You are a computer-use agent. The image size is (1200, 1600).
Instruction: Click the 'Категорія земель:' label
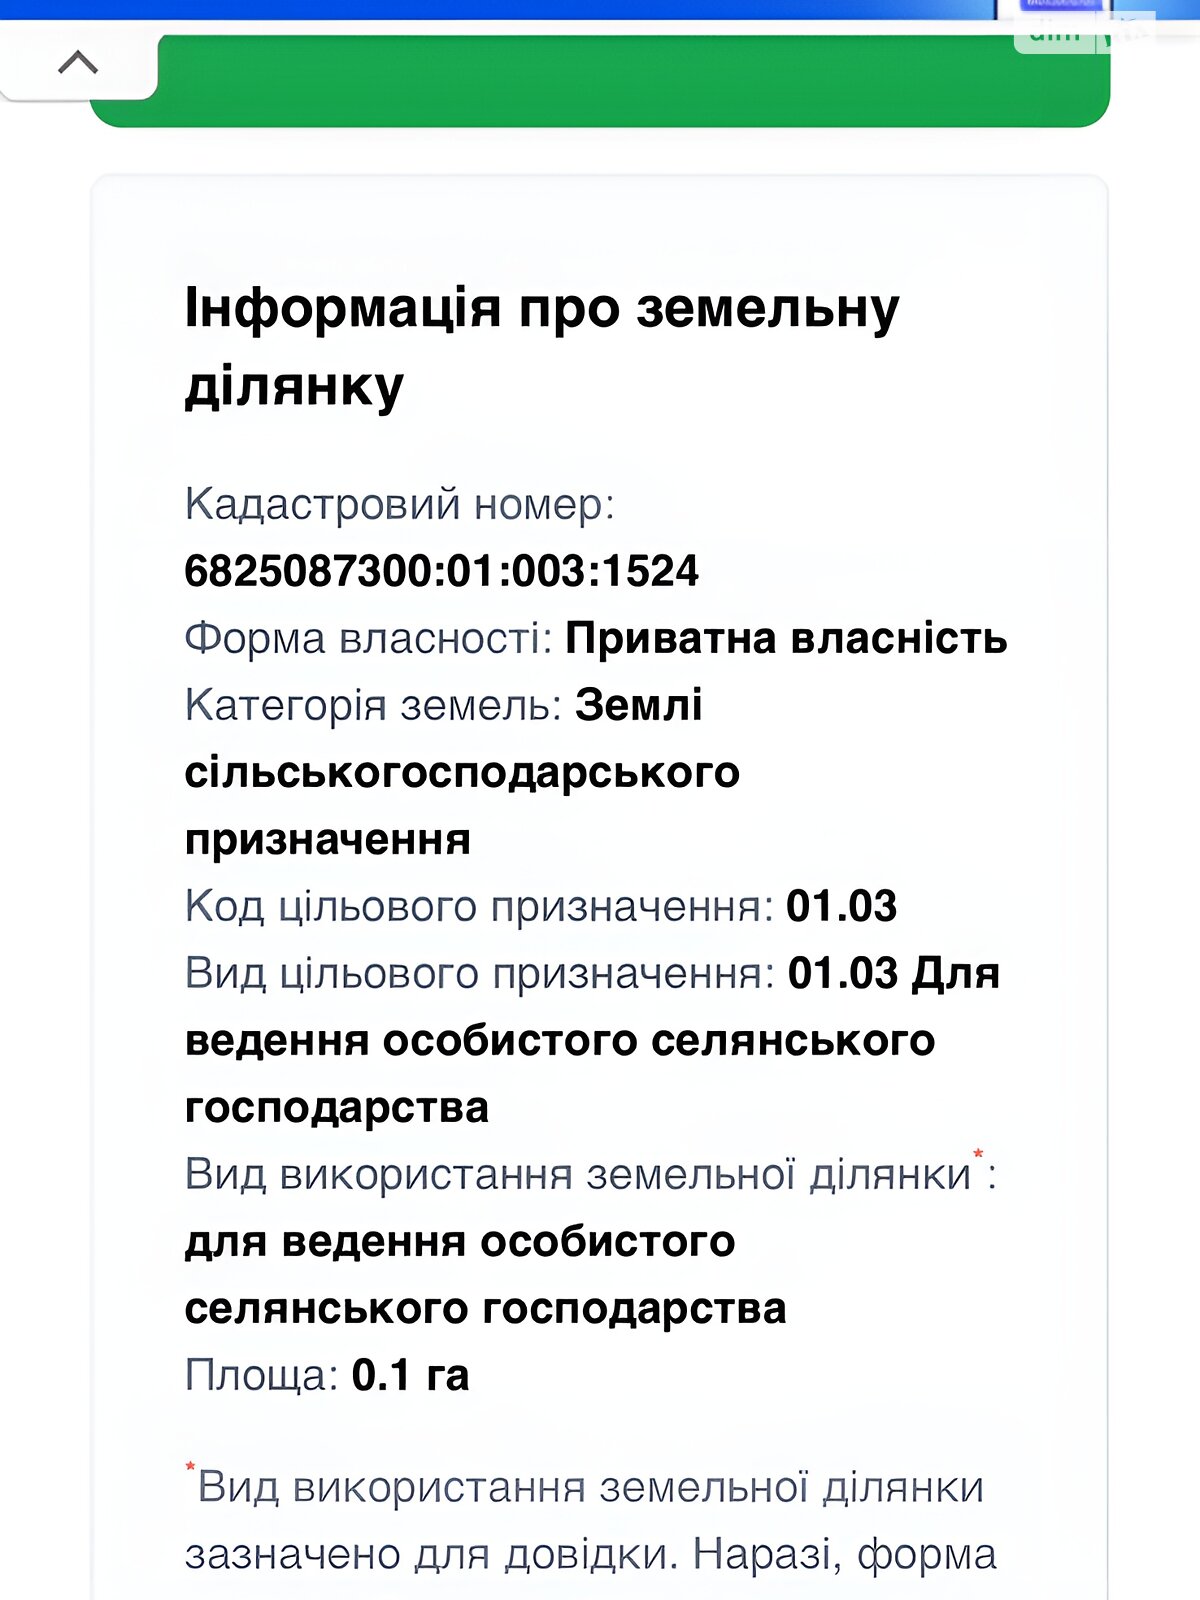[x=373, y=705]
